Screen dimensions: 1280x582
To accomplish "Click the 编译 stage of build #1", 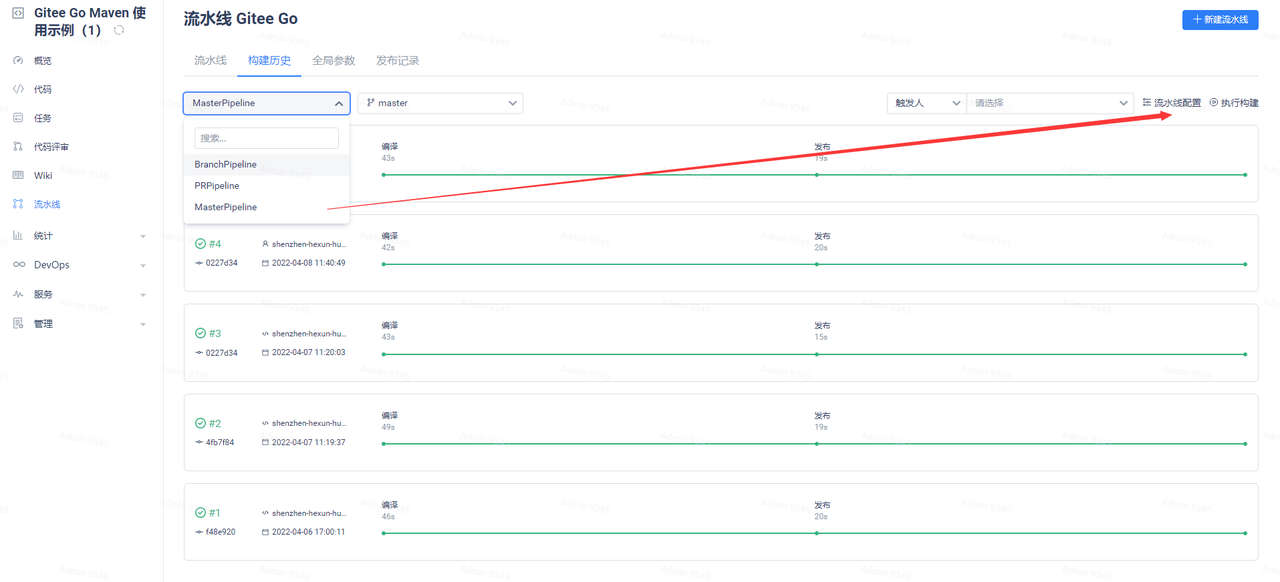I will click(389, 505).
